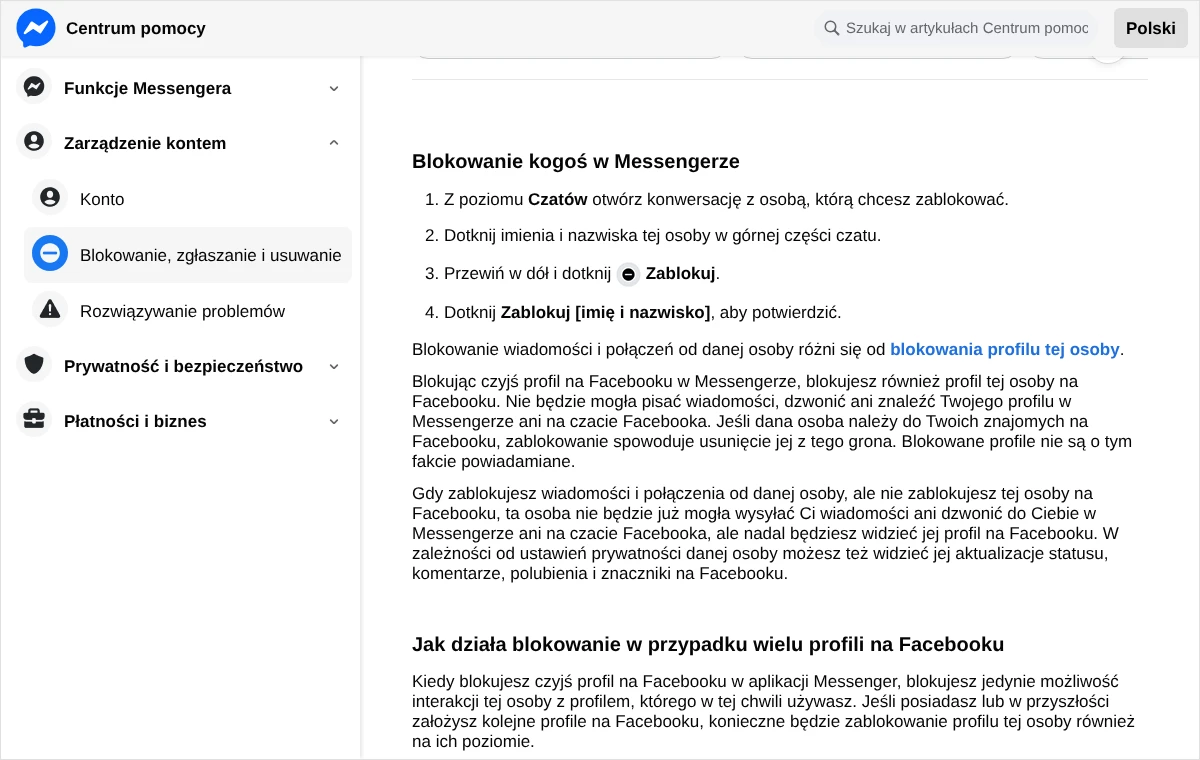Click step 1 text about Czatów

click(726, 199)
